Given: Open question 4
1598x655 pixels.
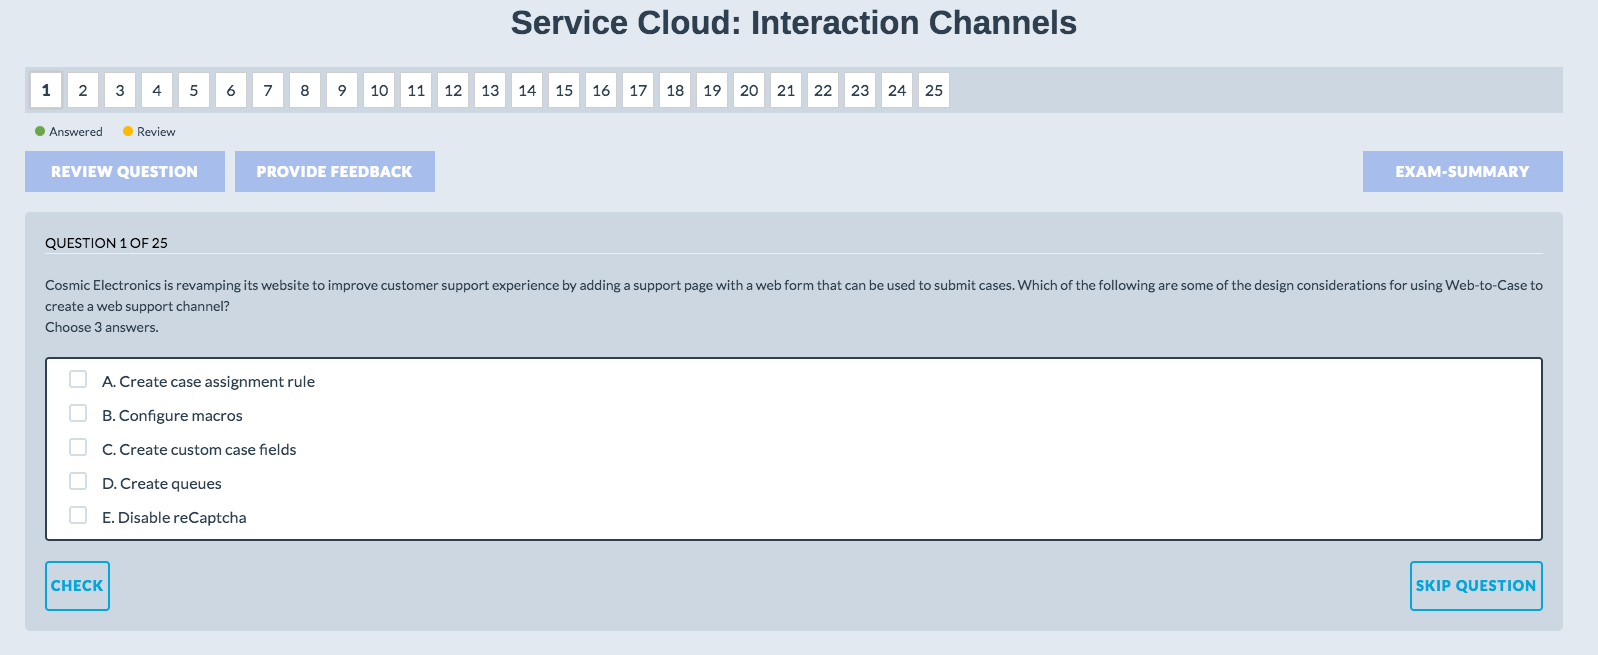Looking at the screenshot, I should point(157,90).
